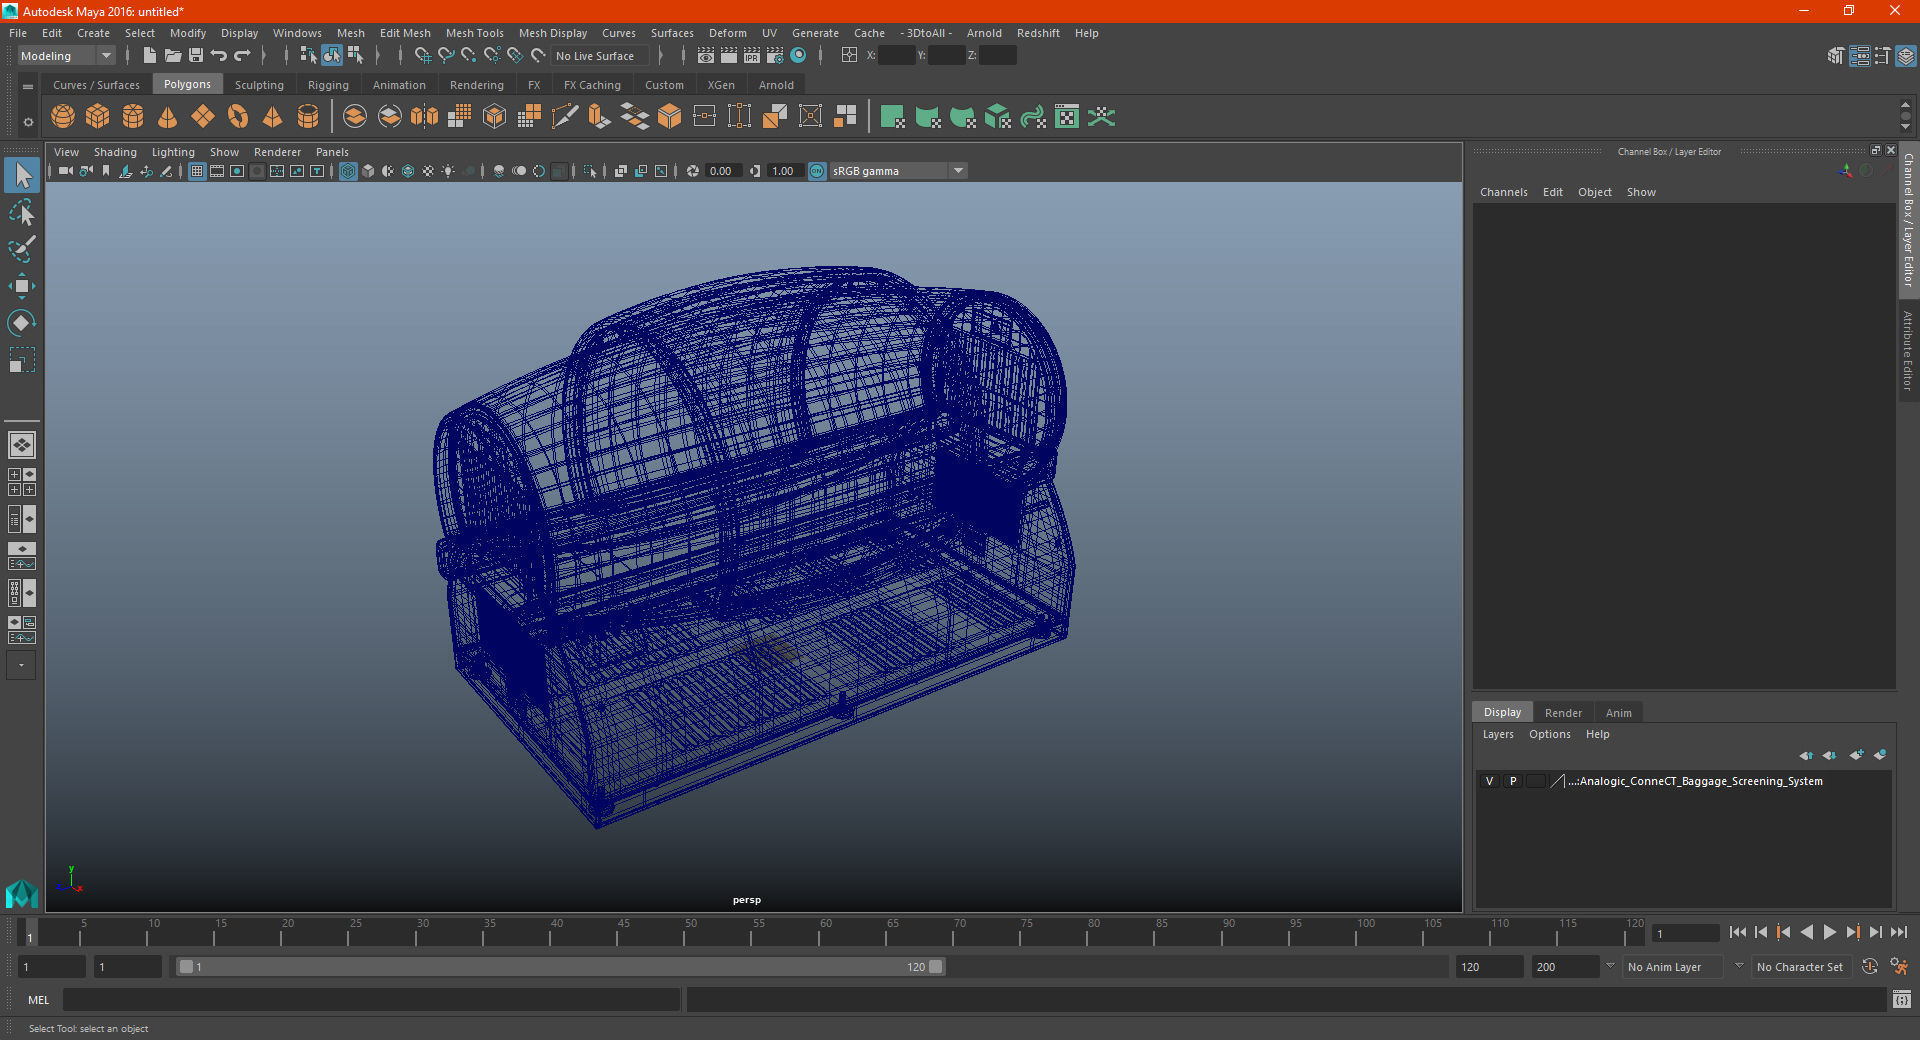Choose the Rotate tool
The height and width of the screenshot is (1040, 1920).
click(22, 322)
